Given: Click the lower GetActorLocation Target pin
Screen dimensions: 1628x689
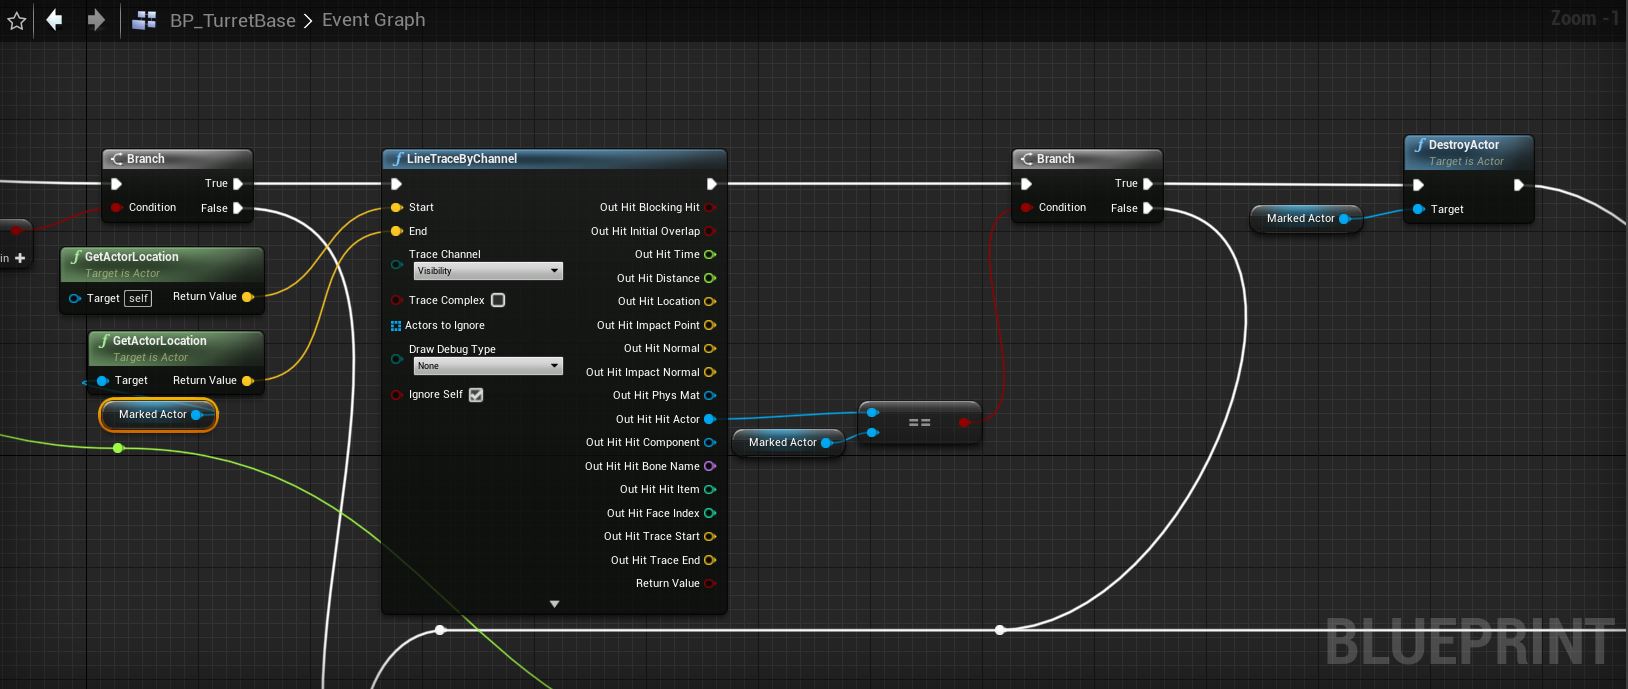Looking at the screenshot, I should click(x=102, y=381).
